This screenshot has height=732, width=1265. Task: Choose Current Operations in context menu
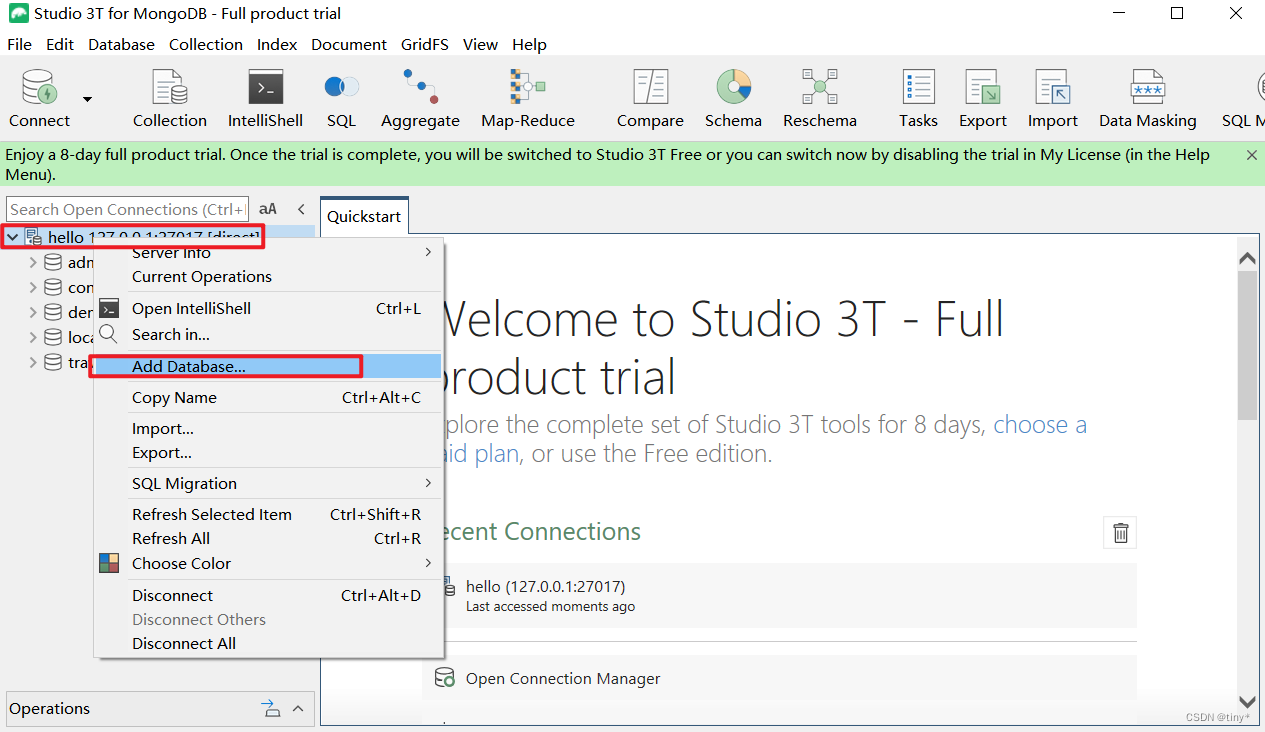click(x=268, y=277)
